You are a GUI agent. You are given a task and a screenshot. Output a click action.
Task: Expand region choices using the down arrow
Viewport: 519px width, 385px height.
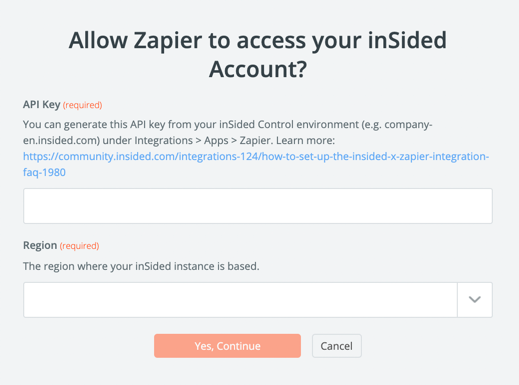(475, 300)
